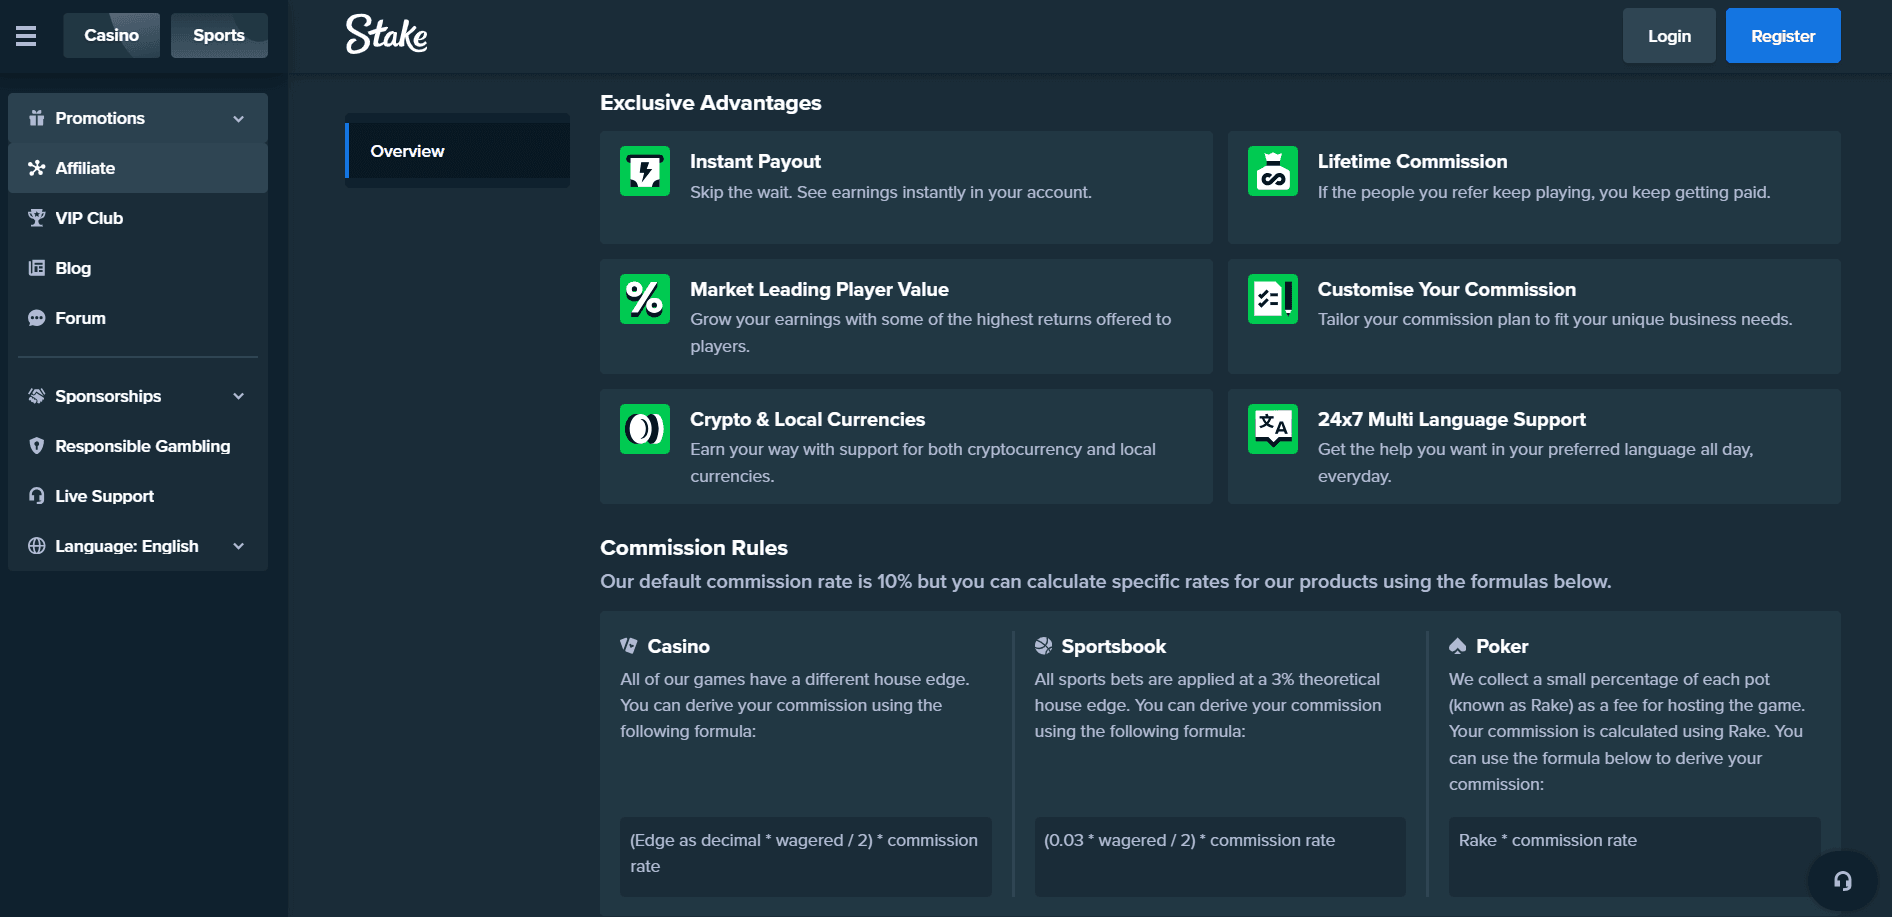Expand the Promotions chevron
This screenshot has height=917, width=1892.
[239, 119]
